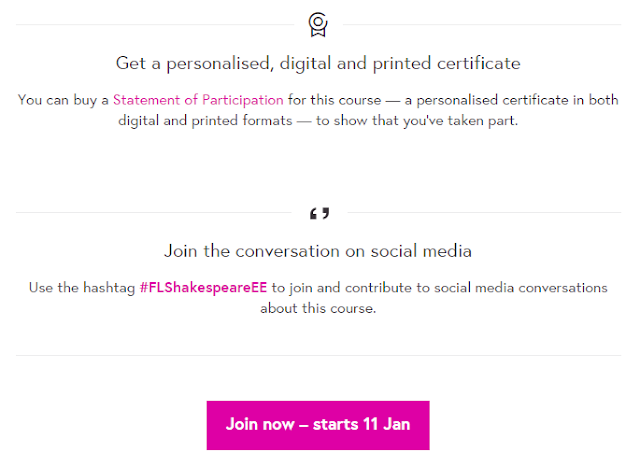This screenshot has height=467, width=640.
Task: Click the certificate rosette icon
Action: point(318,24)
